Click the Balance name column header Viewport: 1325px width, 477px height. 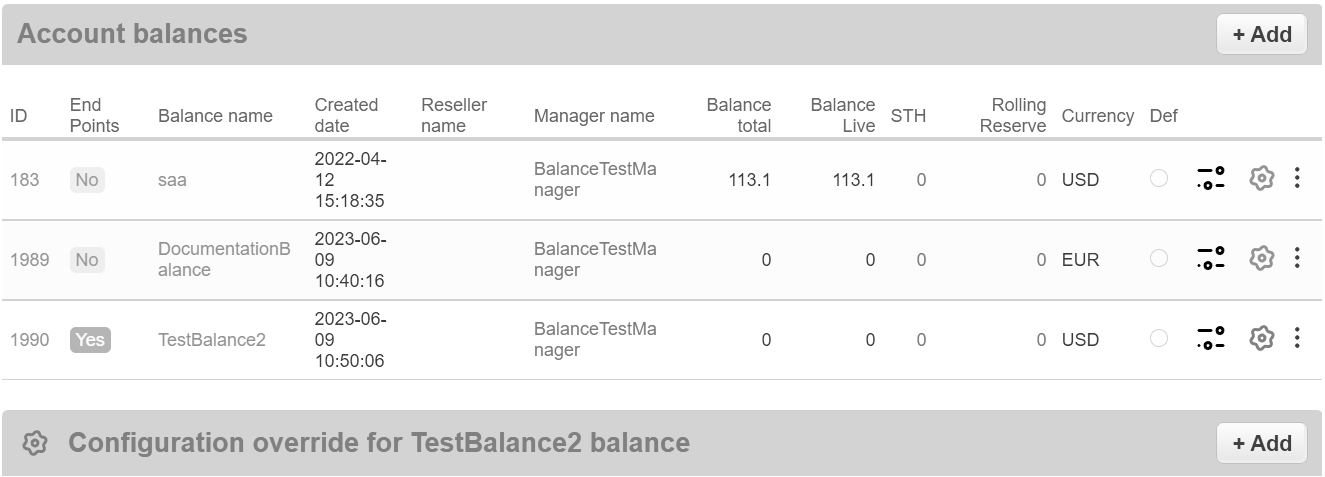pyautogui.click(x=215, y=116)
